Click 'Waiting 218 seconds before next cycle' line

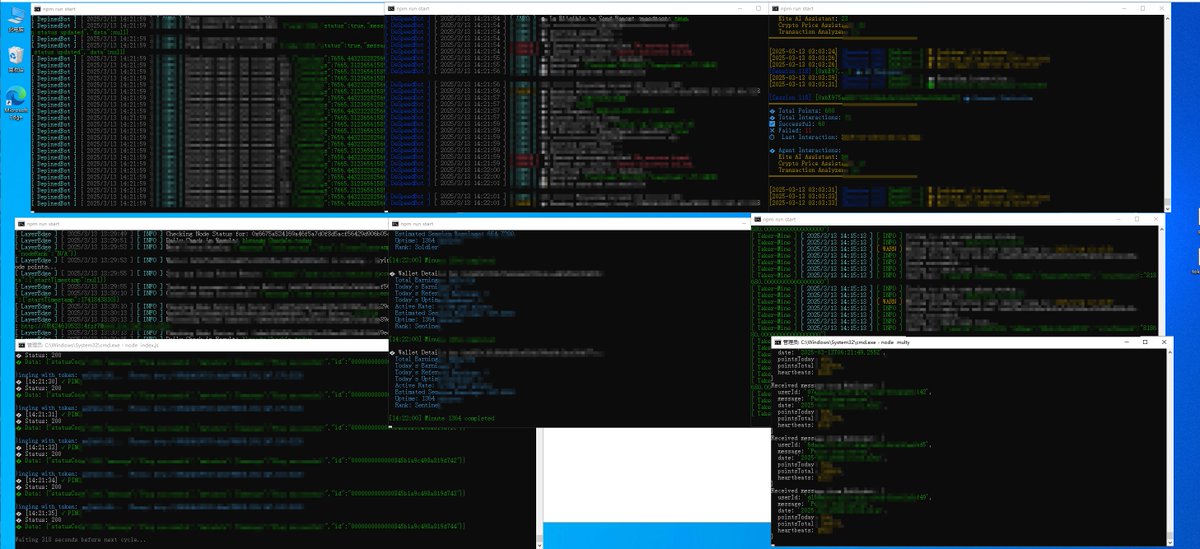(79, 540)
